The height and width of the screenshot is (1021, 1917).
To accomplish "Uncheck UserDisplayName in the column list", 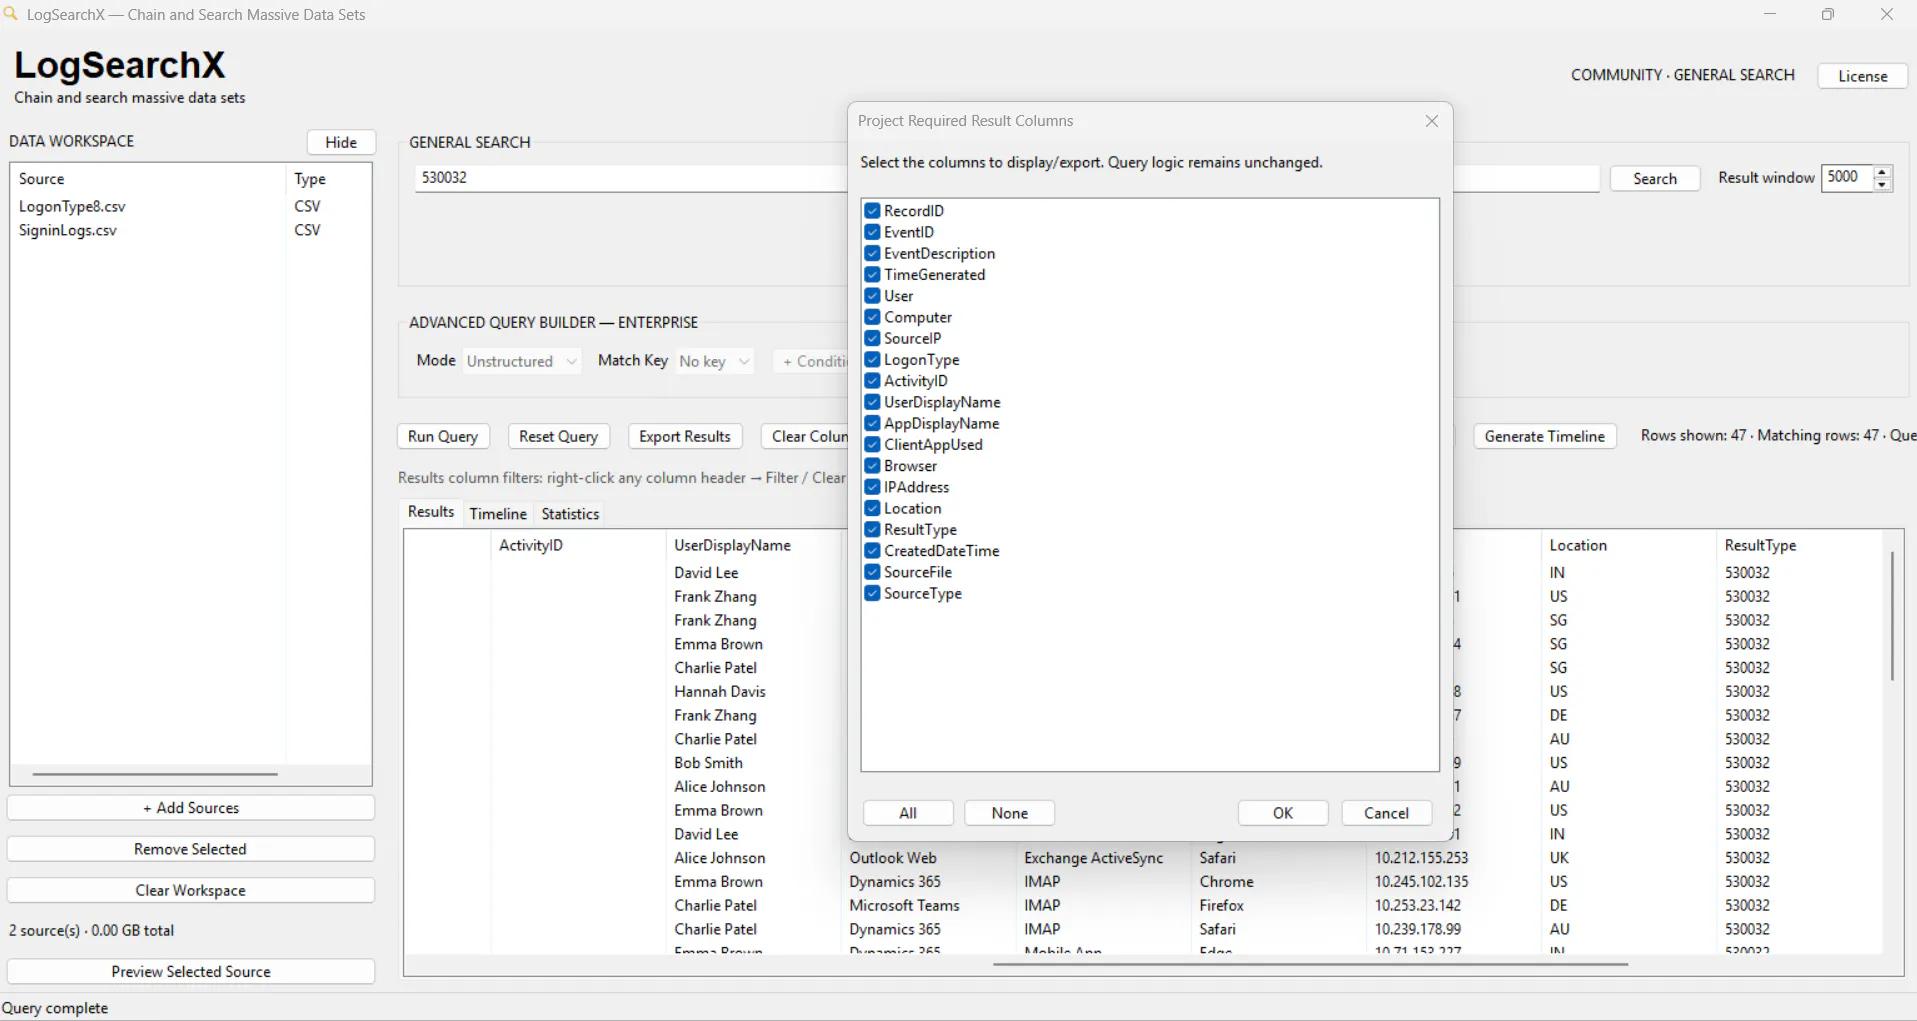I will coord(872,402).
